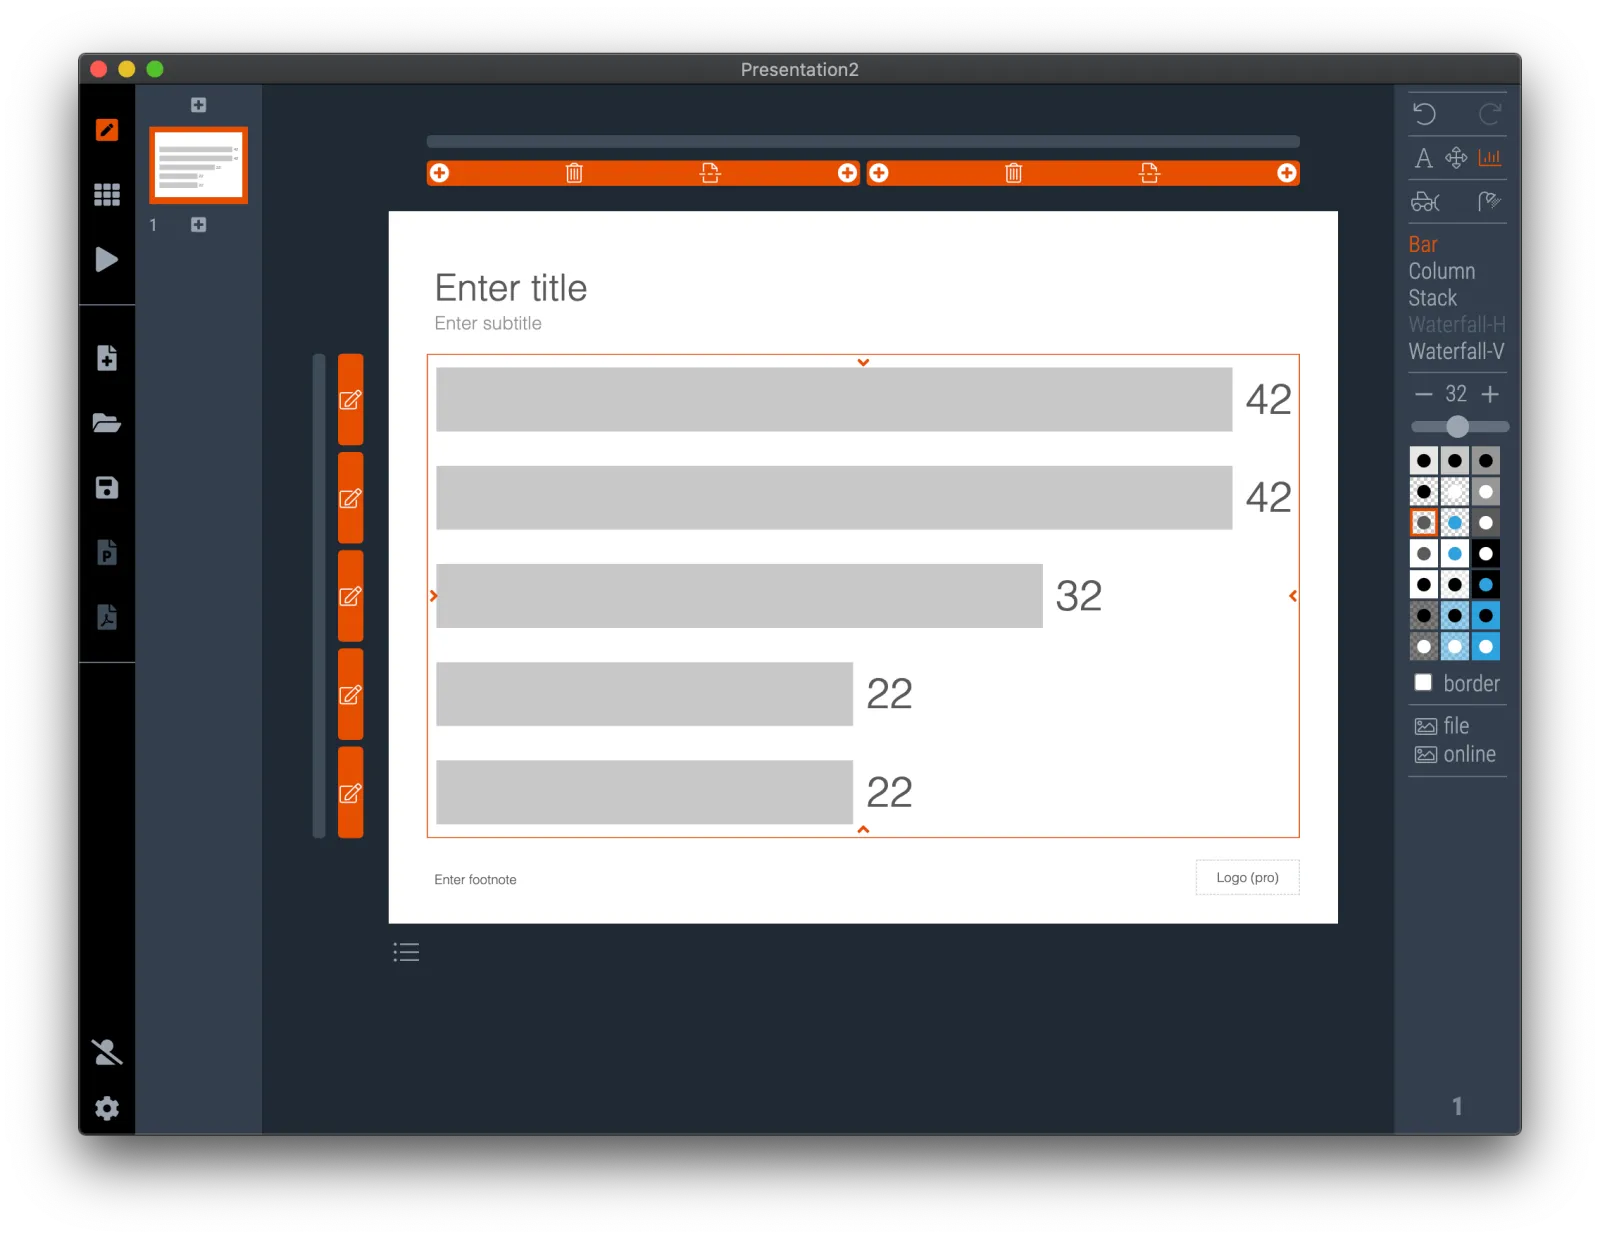Delete the second column with its trash icon

1013,173
